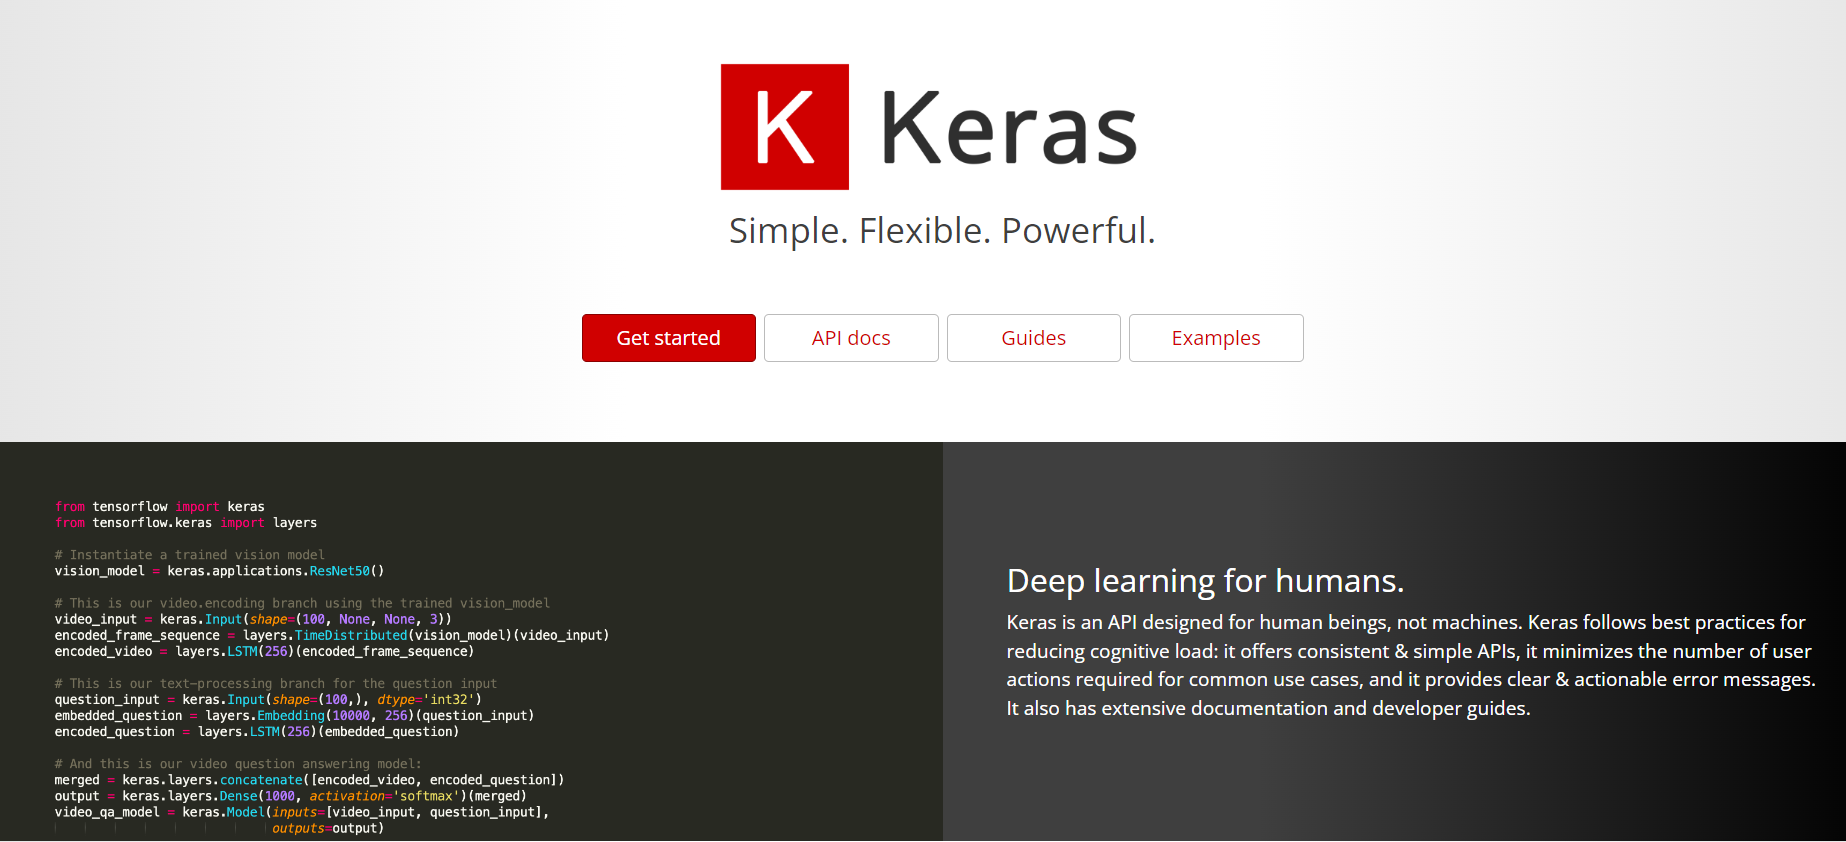1846x842 pixels.
Task: Click the vision_model ResNet50 code line
Action: 219,571
